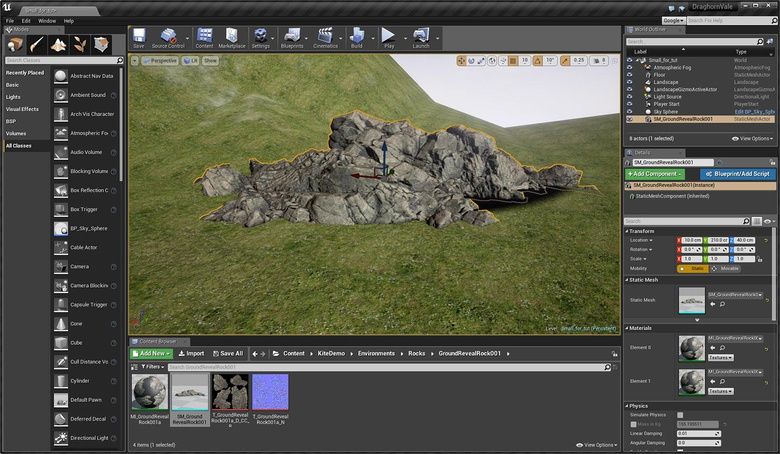Select the Paint mode brush icon
Screen dimensions: 780x454
tap(37, 45)
